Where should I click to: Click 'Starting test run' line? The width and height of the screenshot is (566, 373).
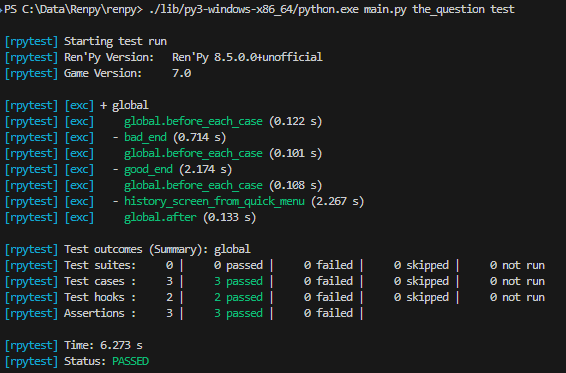115,41
